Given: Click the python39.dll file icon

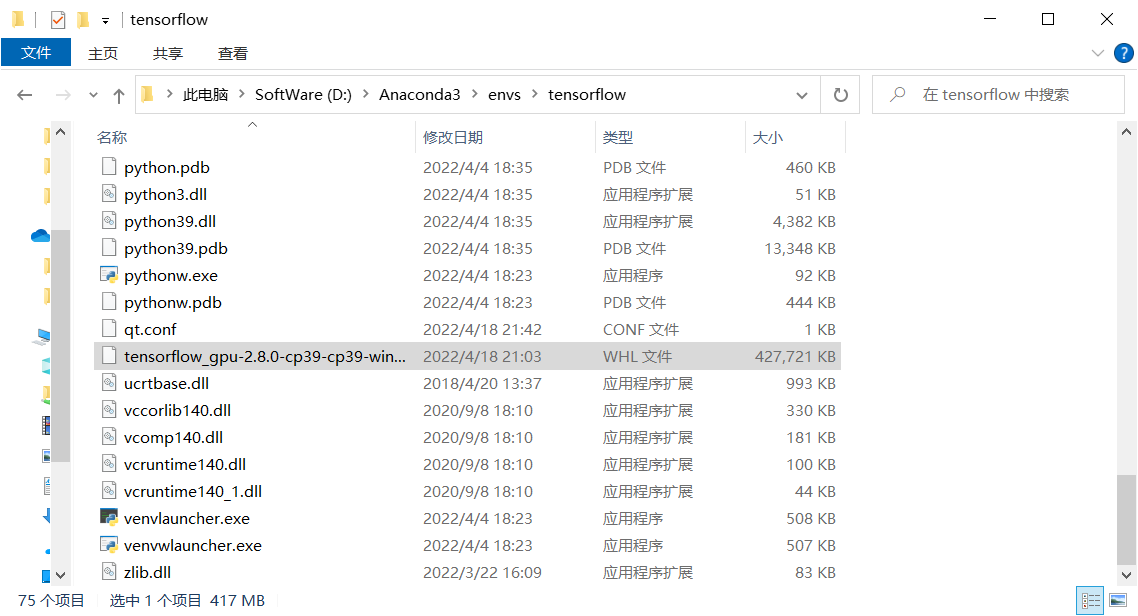Looking at the screenshot, I should [109, 221].
